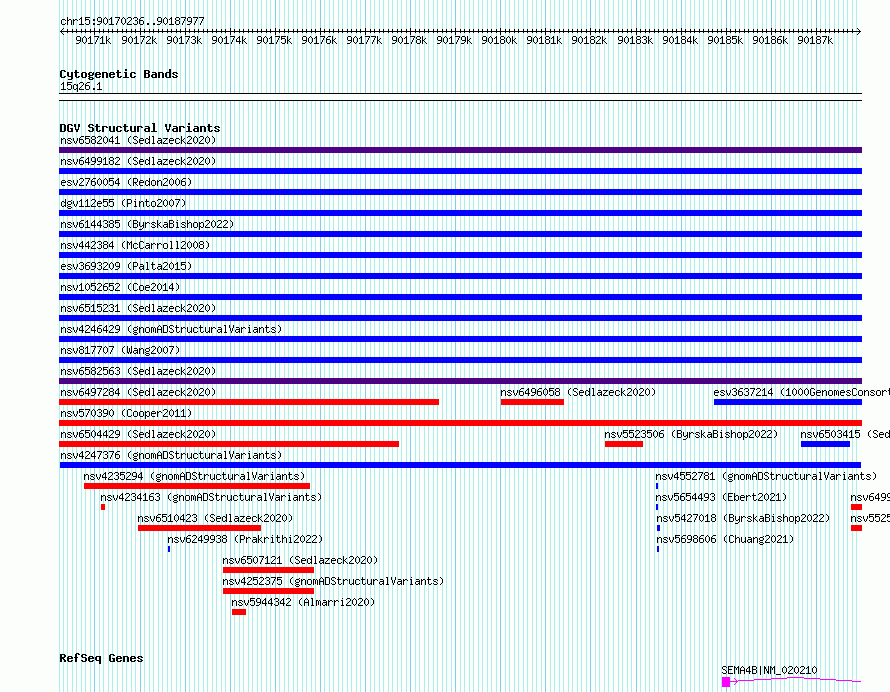Open nsv6144385 (ByrskaBishop2022) variant

147,224
